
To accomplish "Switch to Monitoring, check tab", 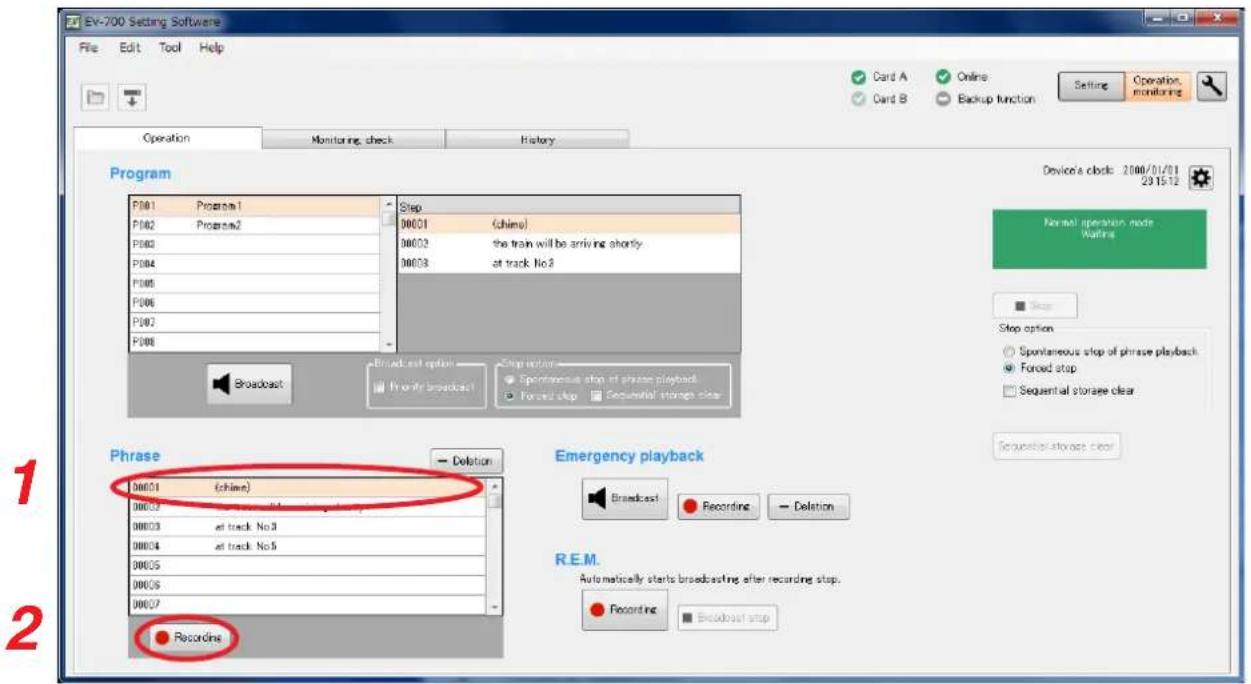I will (353, 140).
